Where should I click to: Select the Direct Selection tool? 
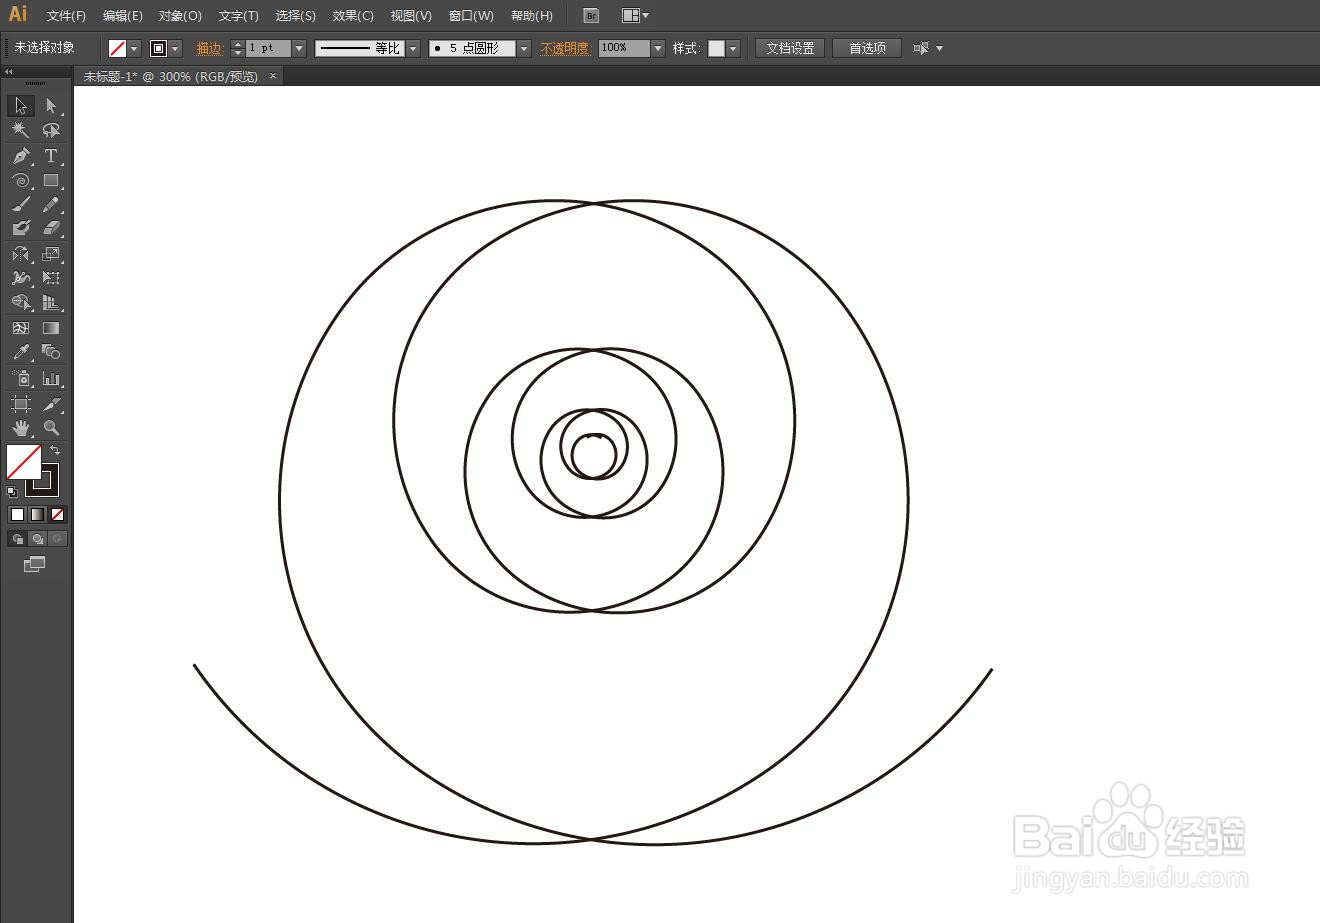[51, 106]
